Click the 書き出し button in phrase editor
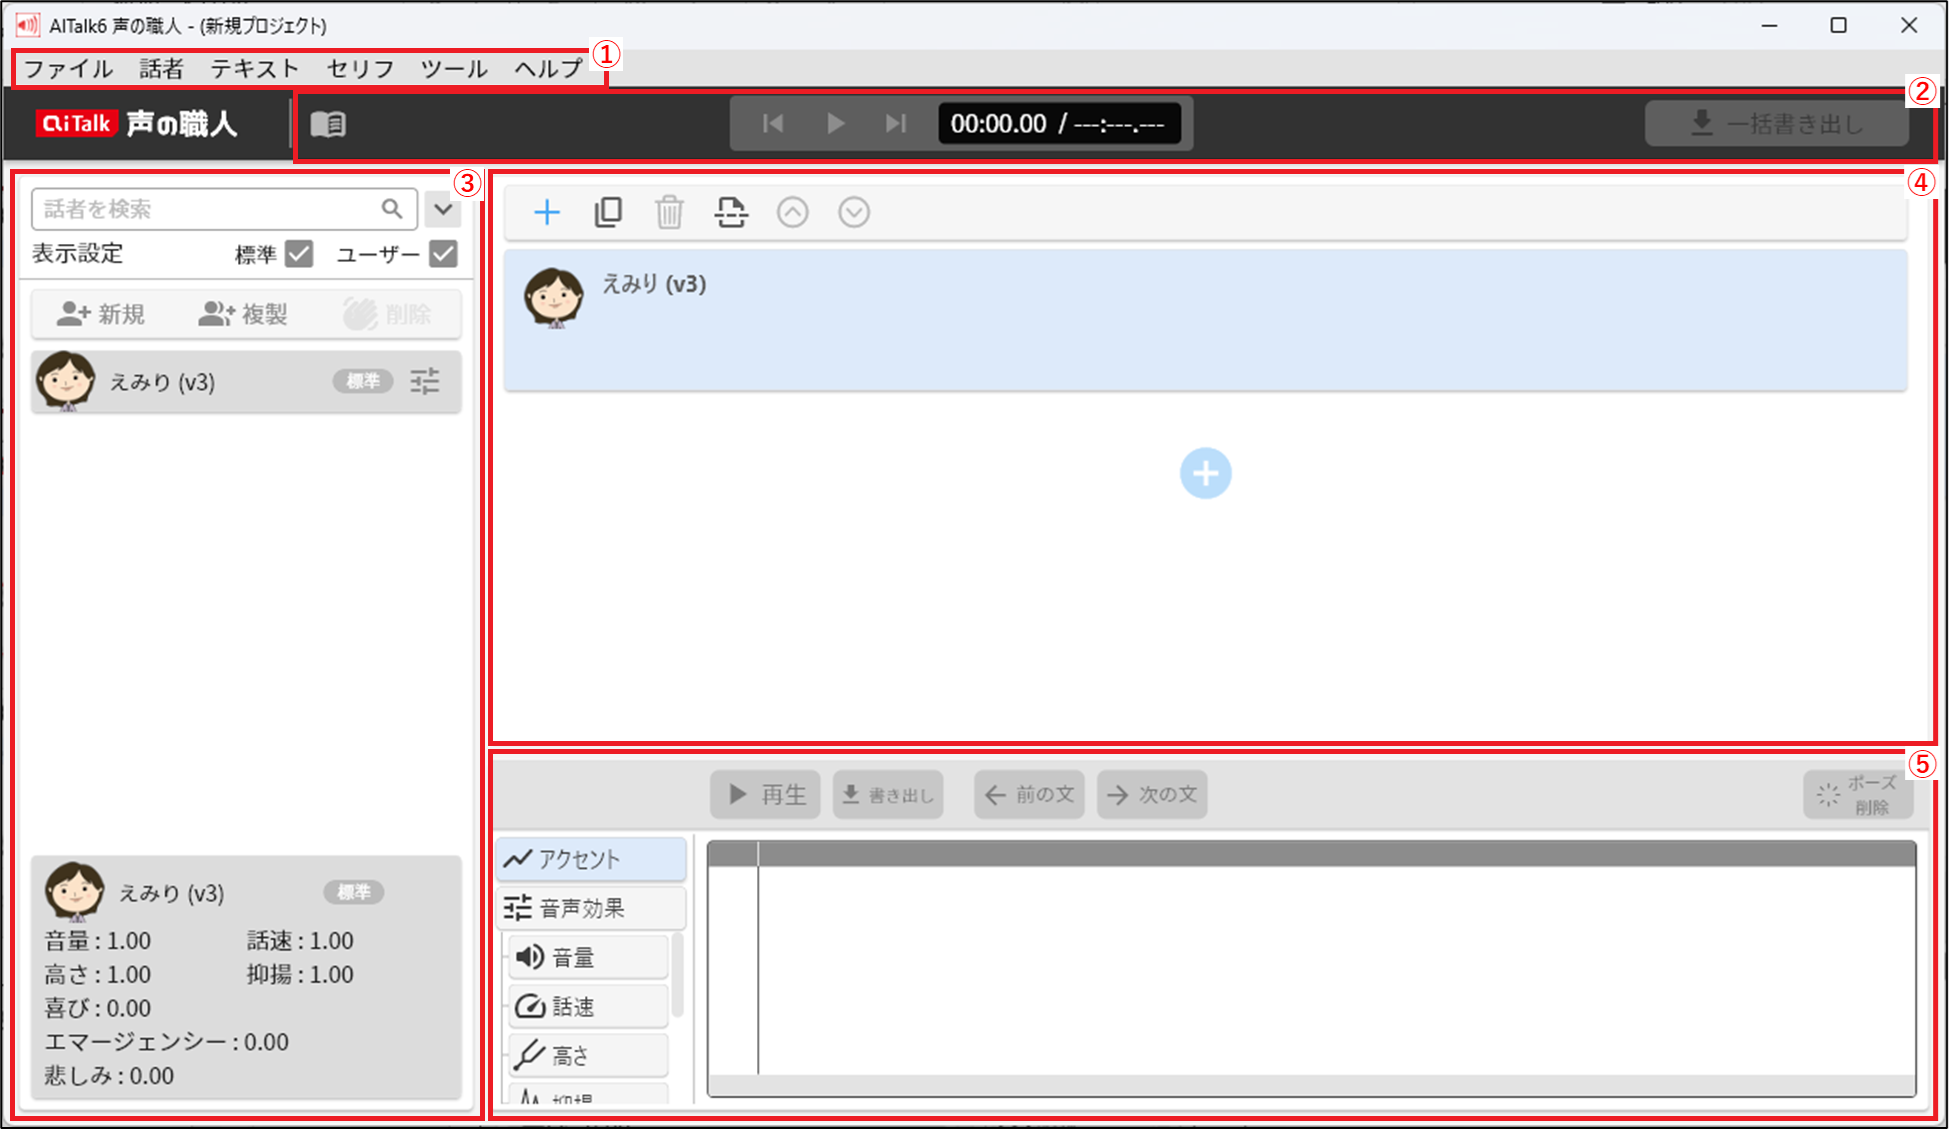 pos(888,795)
